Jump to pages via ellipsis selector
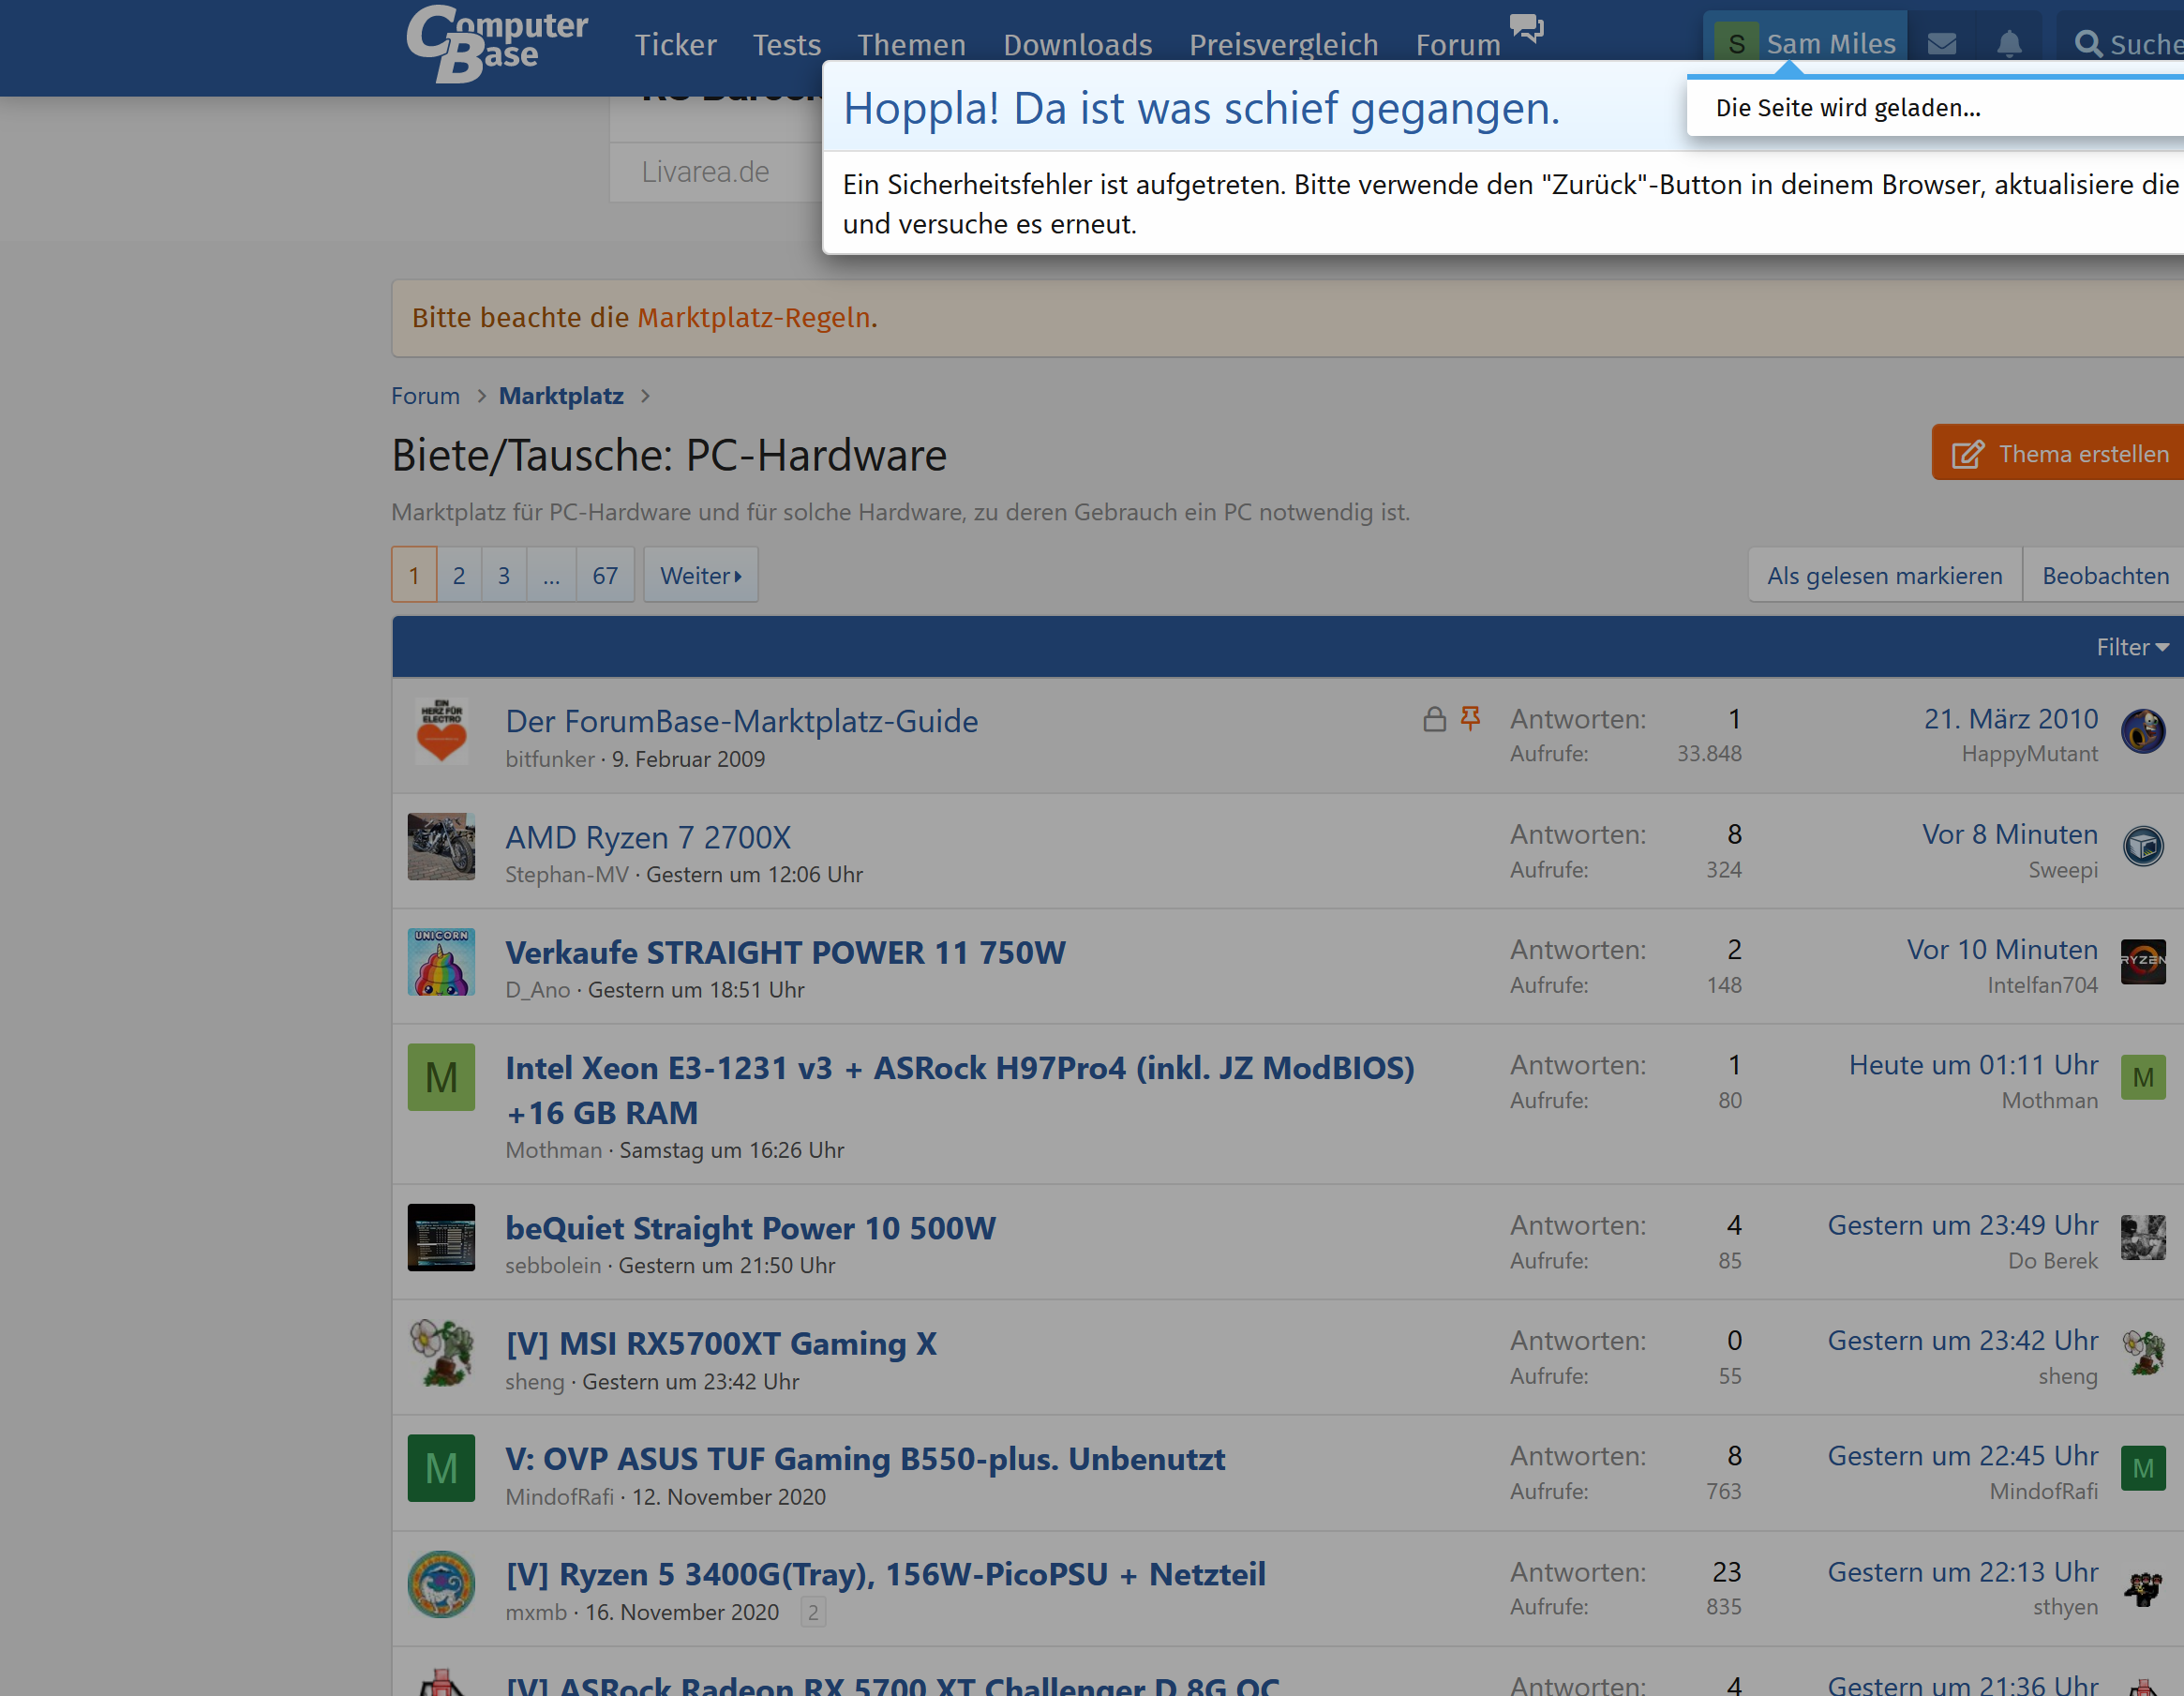The image size is (2184, 1696). [x=551, y=575]
